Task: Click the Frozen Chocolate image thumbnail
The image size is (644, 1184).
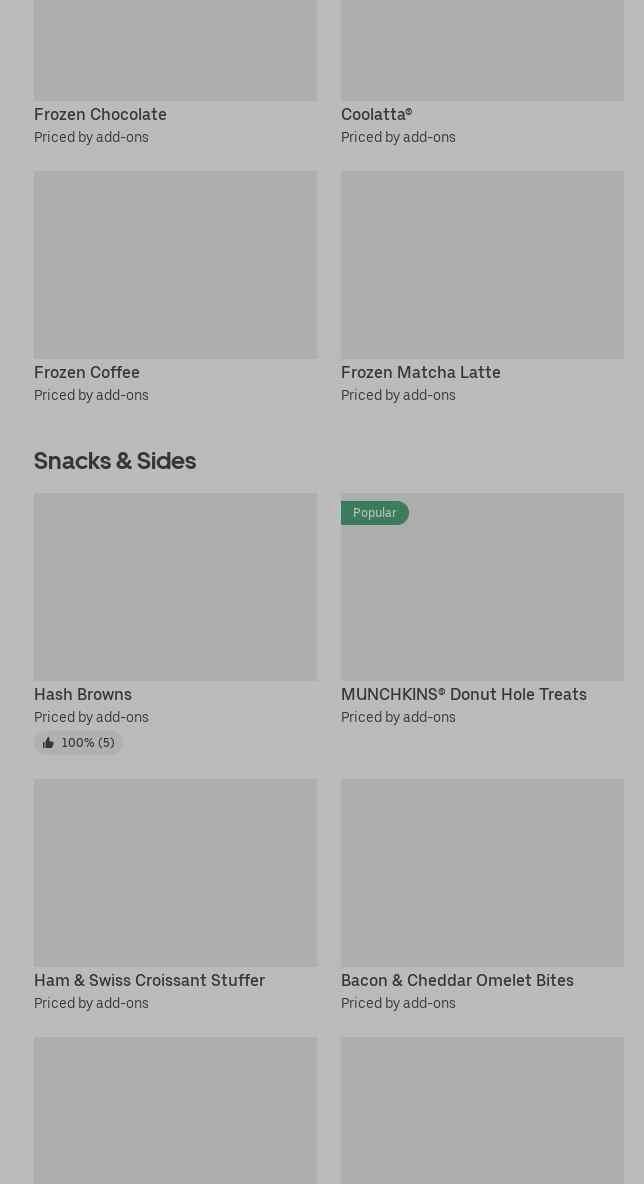Action: point(175,50)
